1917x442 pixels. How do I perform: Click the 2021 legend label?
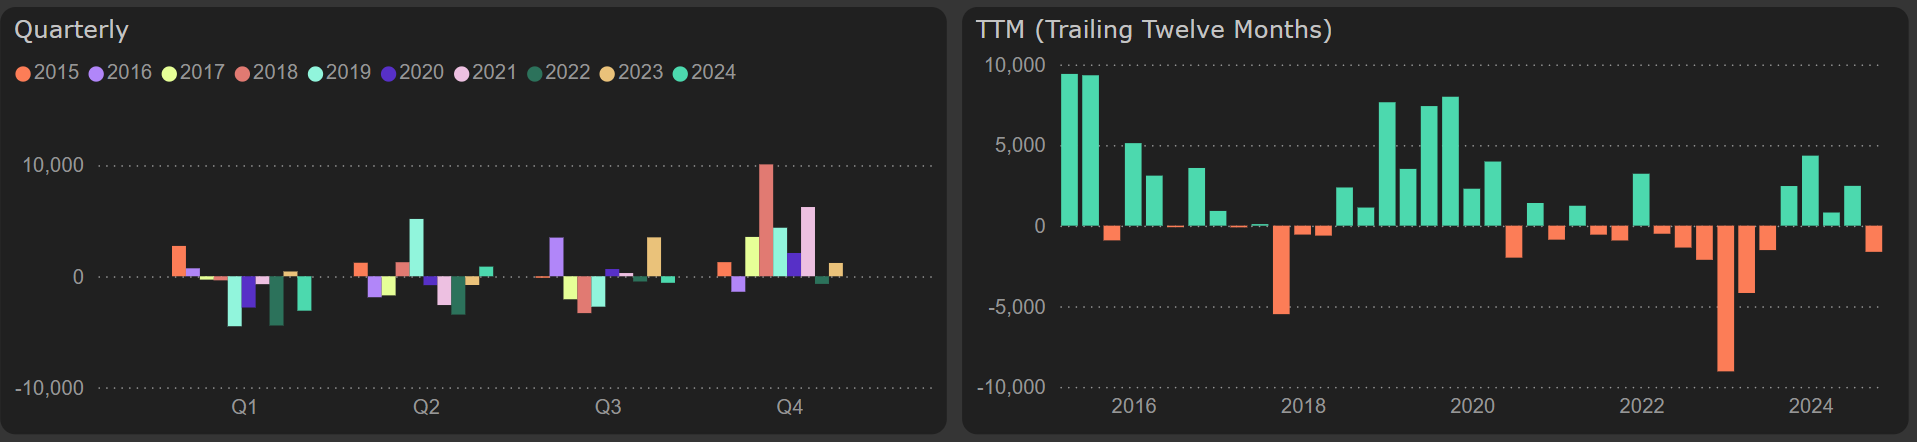point(494,73)
